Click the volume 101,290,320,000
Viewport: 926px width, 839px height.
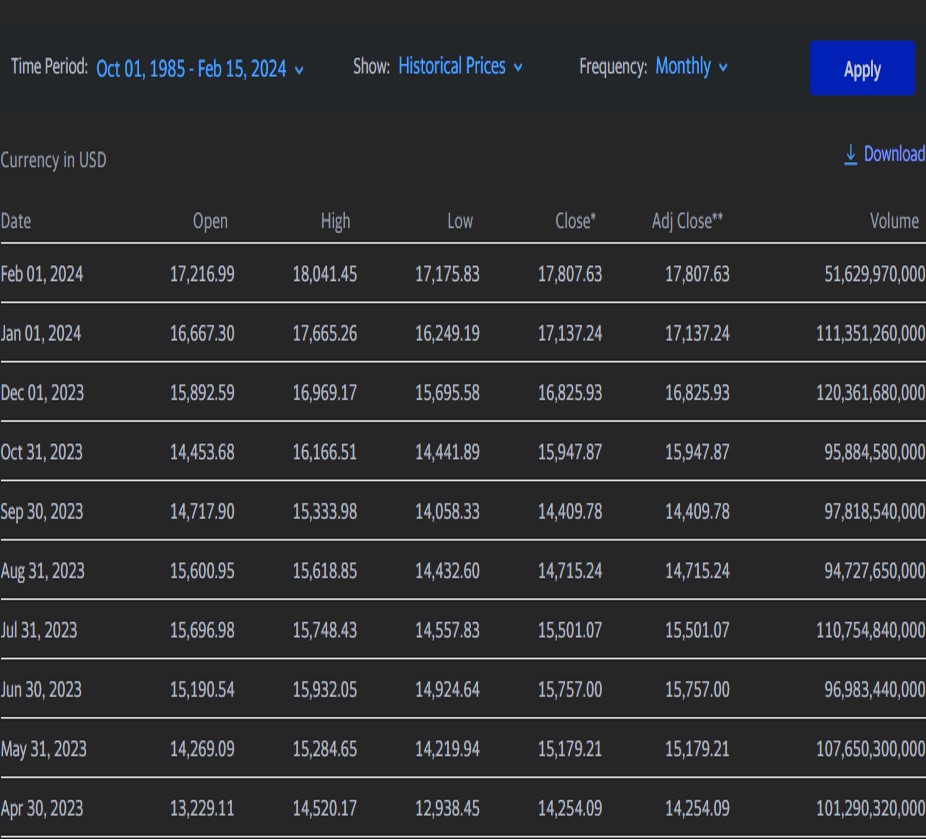(870, 808)
